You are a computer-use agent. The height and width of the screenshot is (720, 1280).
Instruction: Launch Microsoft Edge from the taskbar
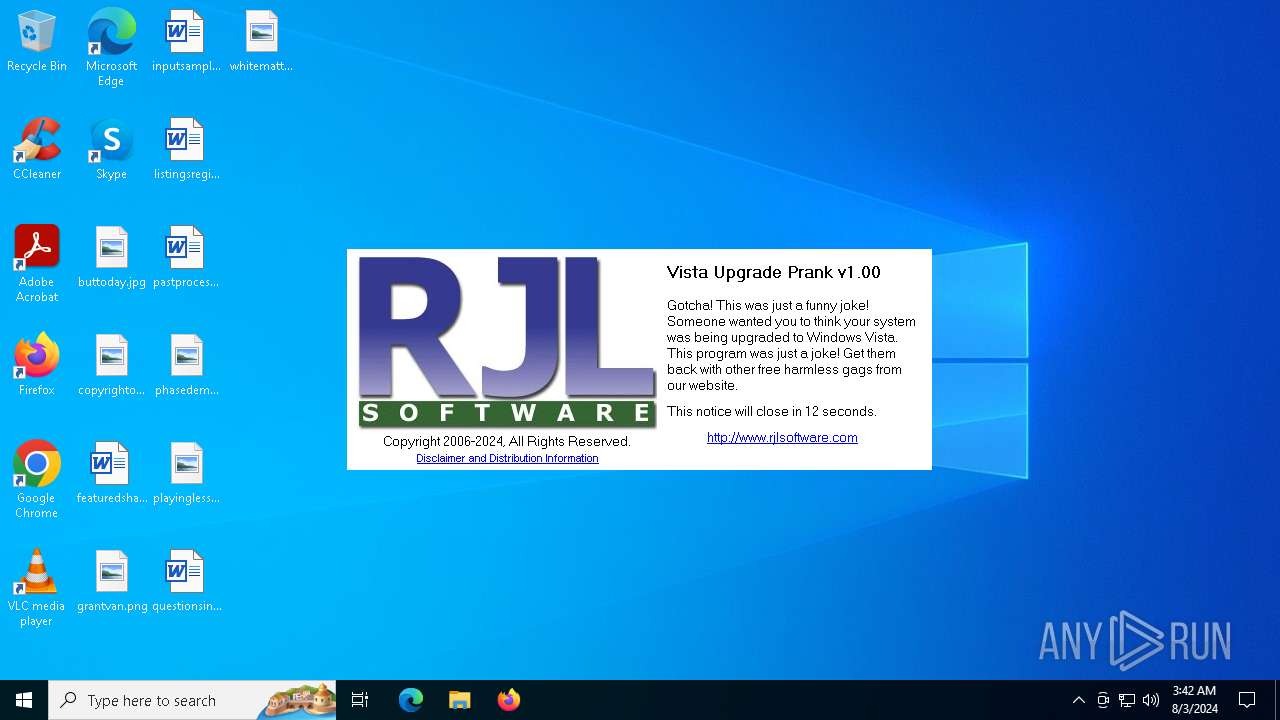tap(411, 700)
